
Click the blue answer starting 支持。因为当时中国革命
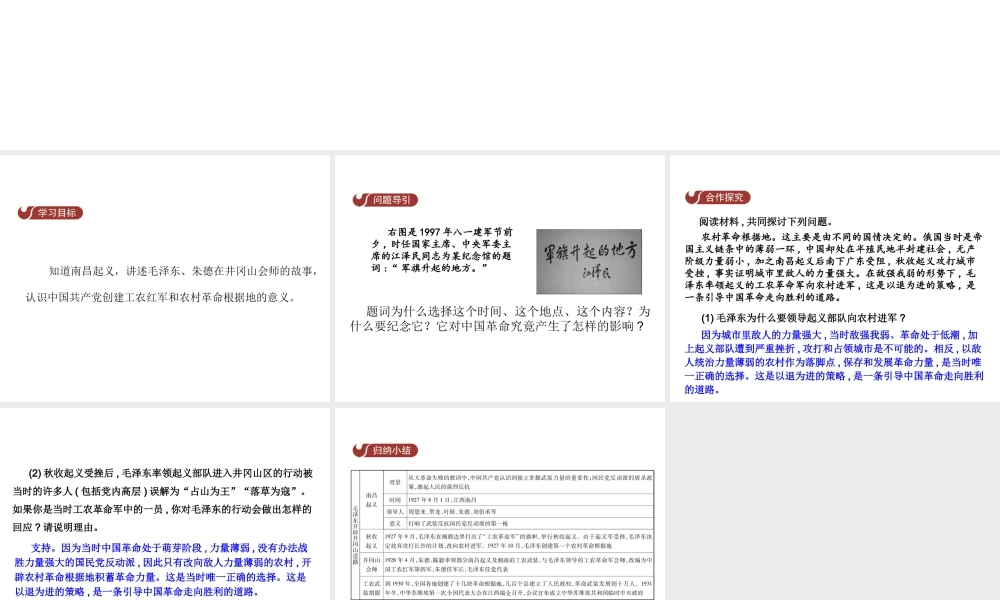pyautogui.click(x=163, y=569)
